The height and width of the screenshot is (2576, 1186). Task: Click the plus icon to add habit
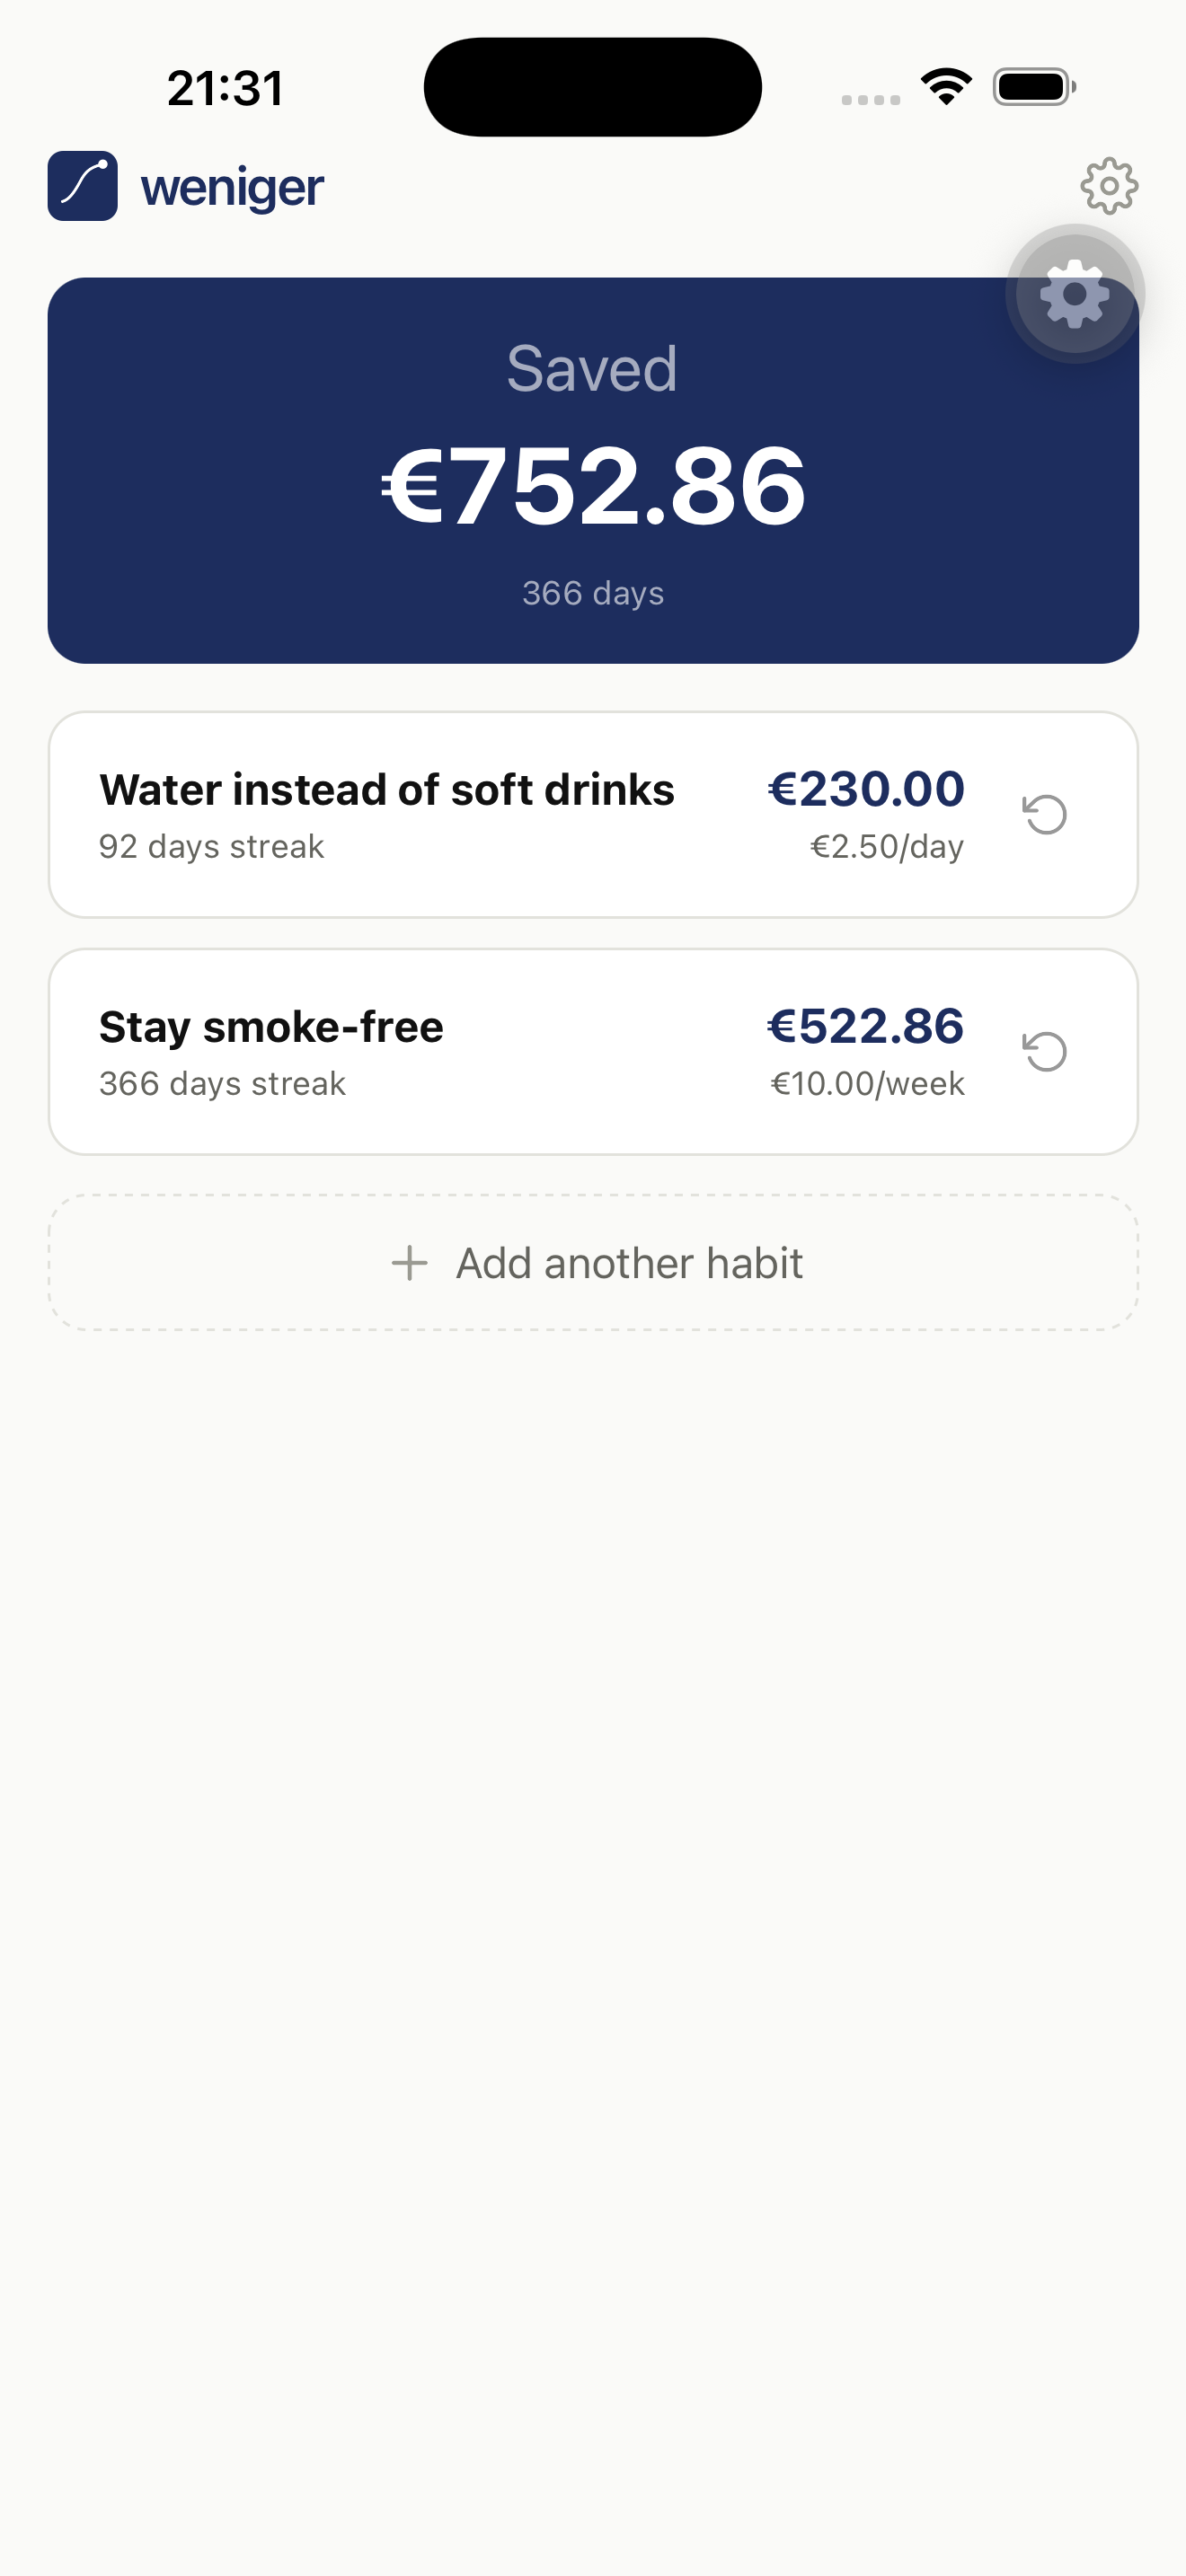(x=409, y=1263)
